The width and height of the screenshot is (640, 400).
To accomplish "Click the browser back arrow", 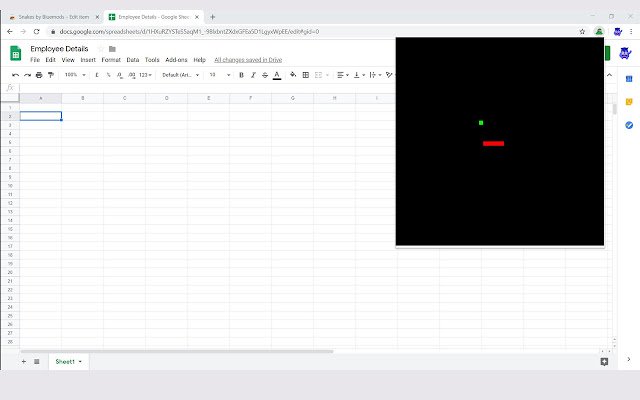I will coord(10,31).
